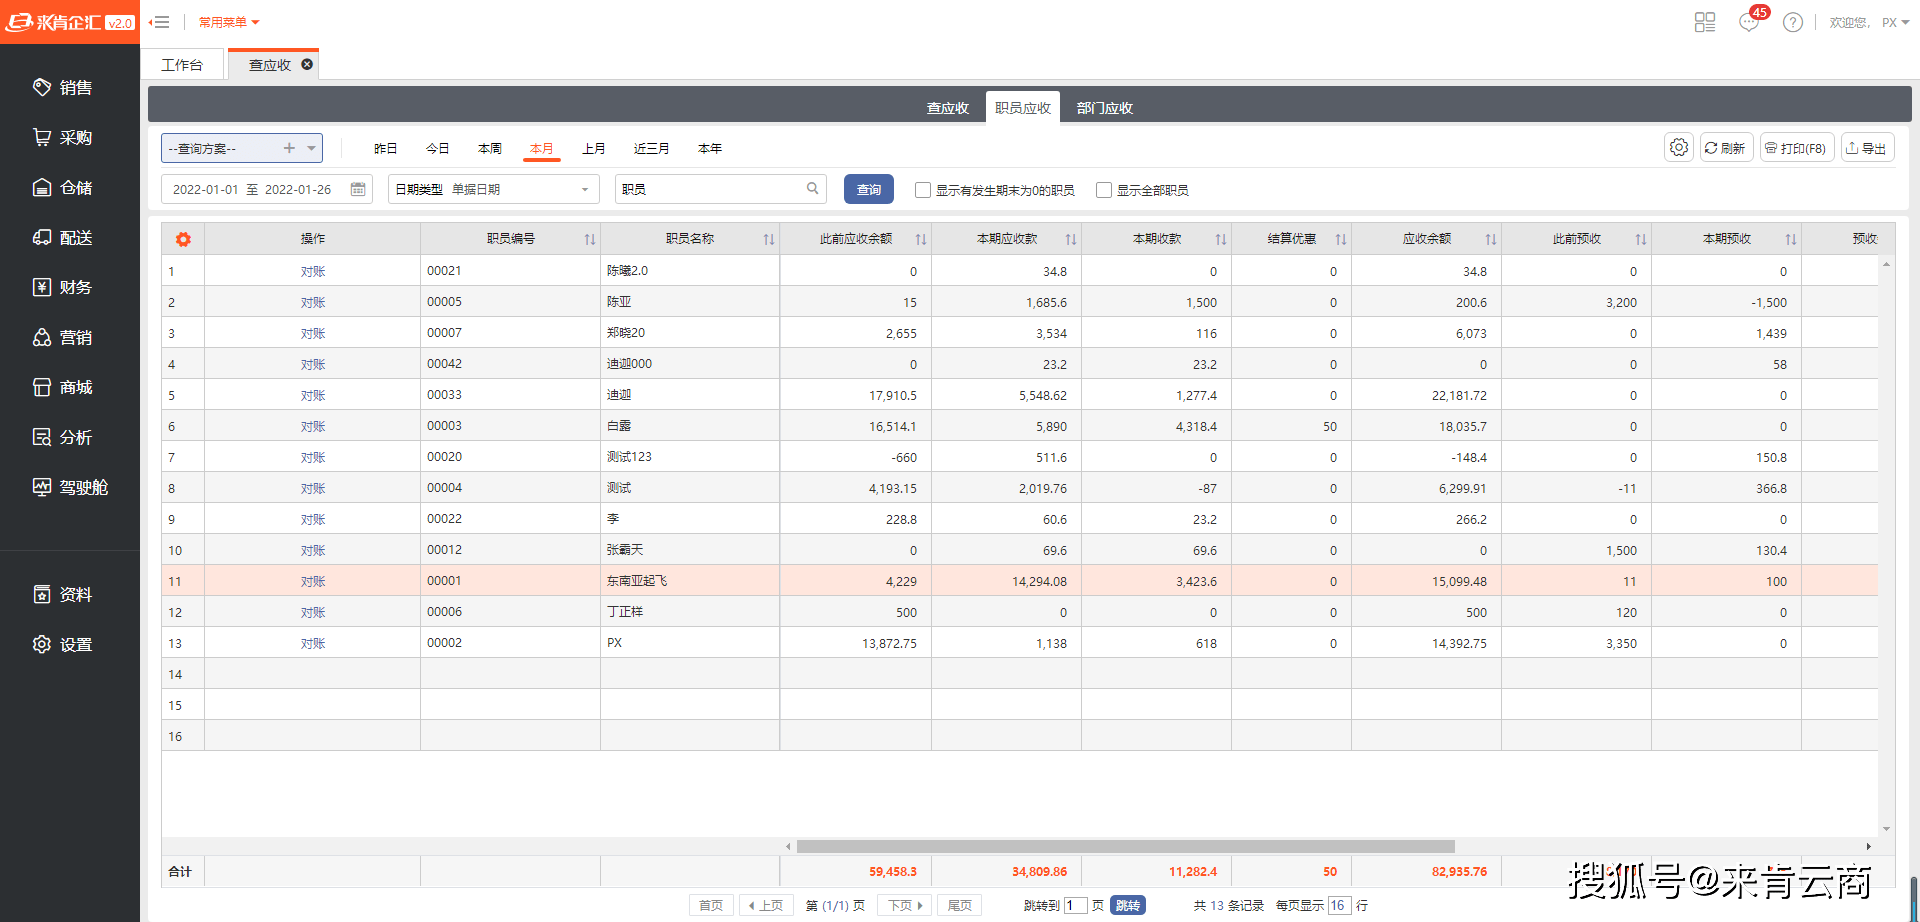
Task: Go to 尾页 in pagination
Action: (x=959, y=905)
